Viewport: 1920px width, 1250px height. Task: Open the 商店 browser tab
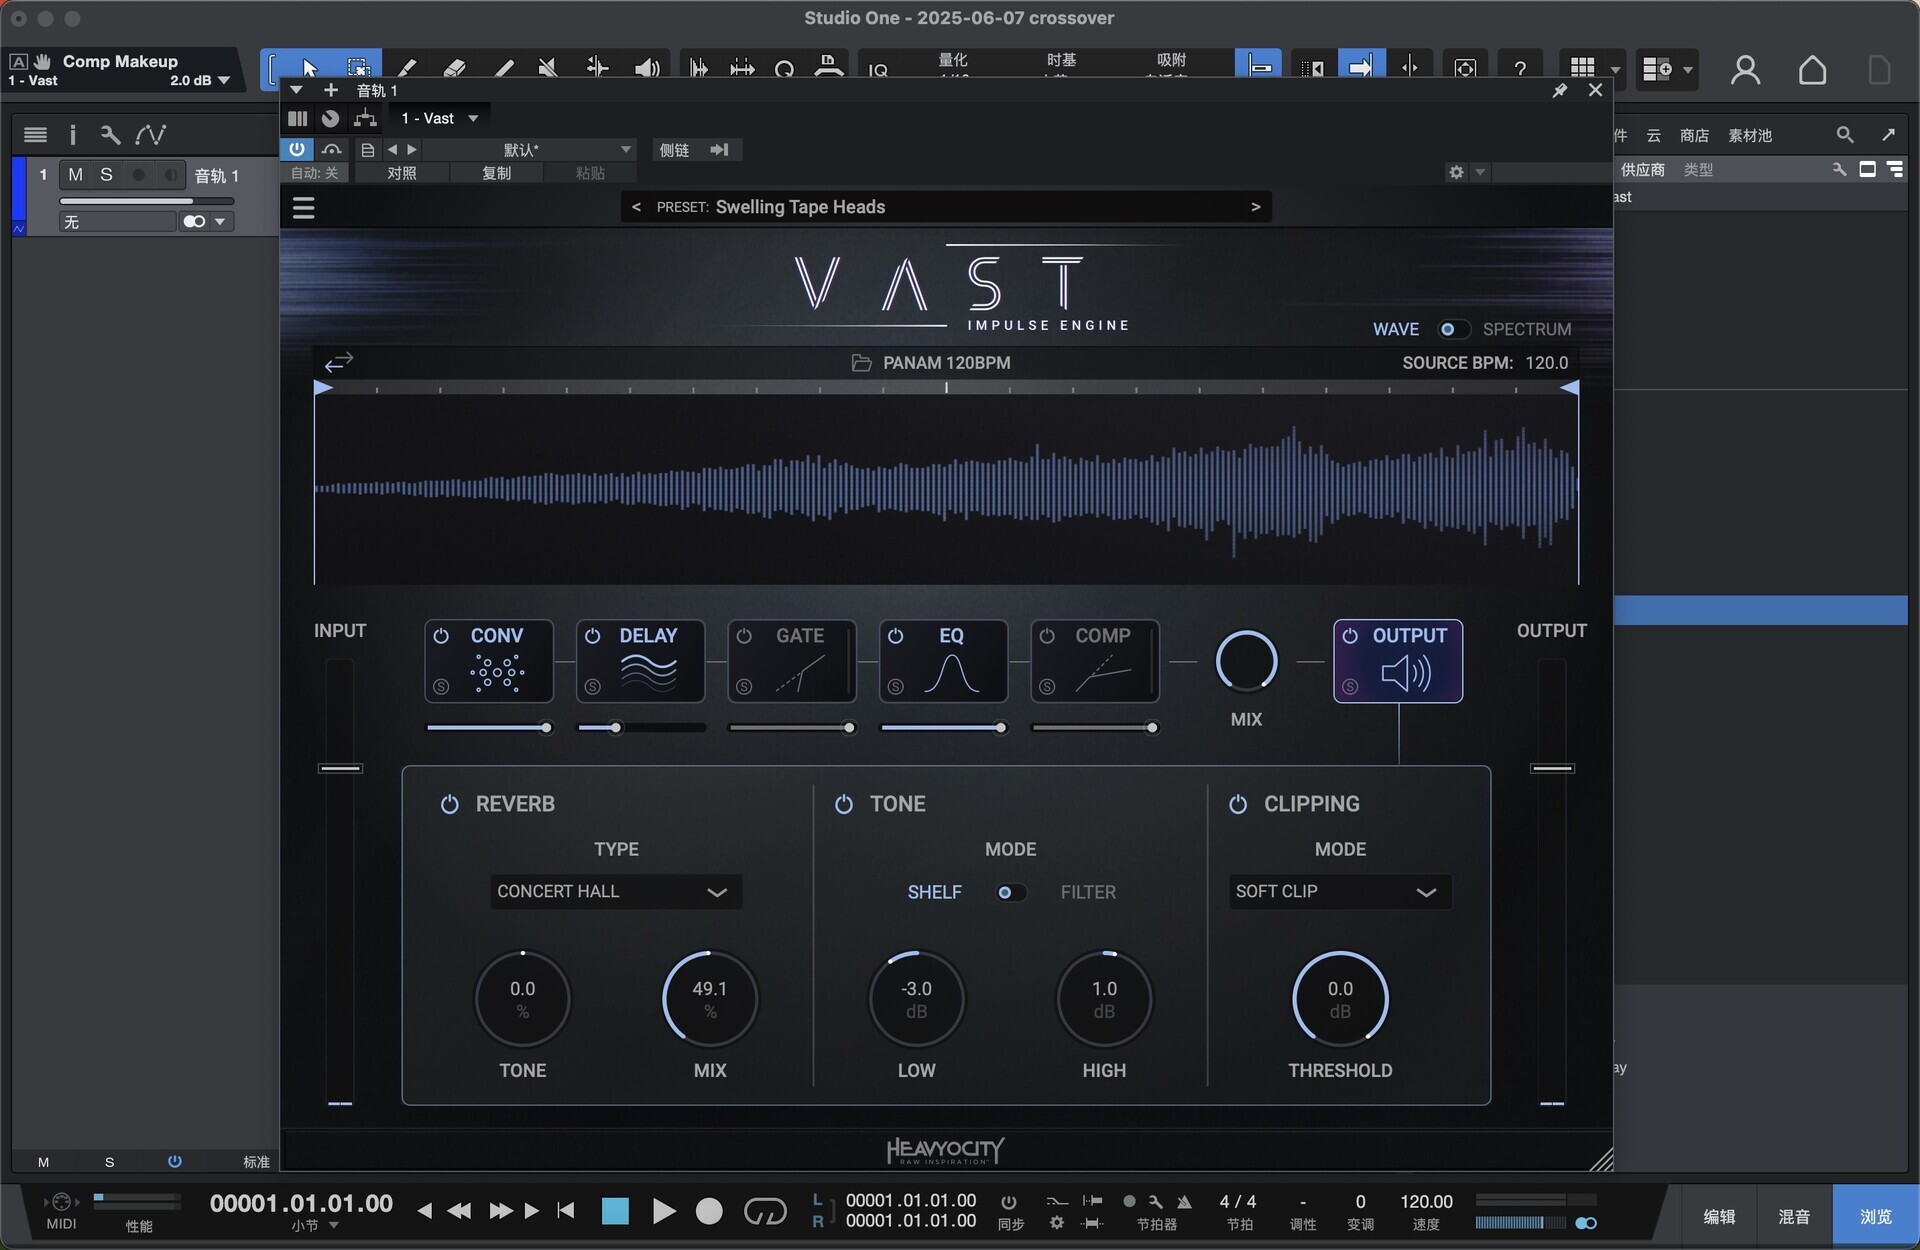coord(1694,135)
